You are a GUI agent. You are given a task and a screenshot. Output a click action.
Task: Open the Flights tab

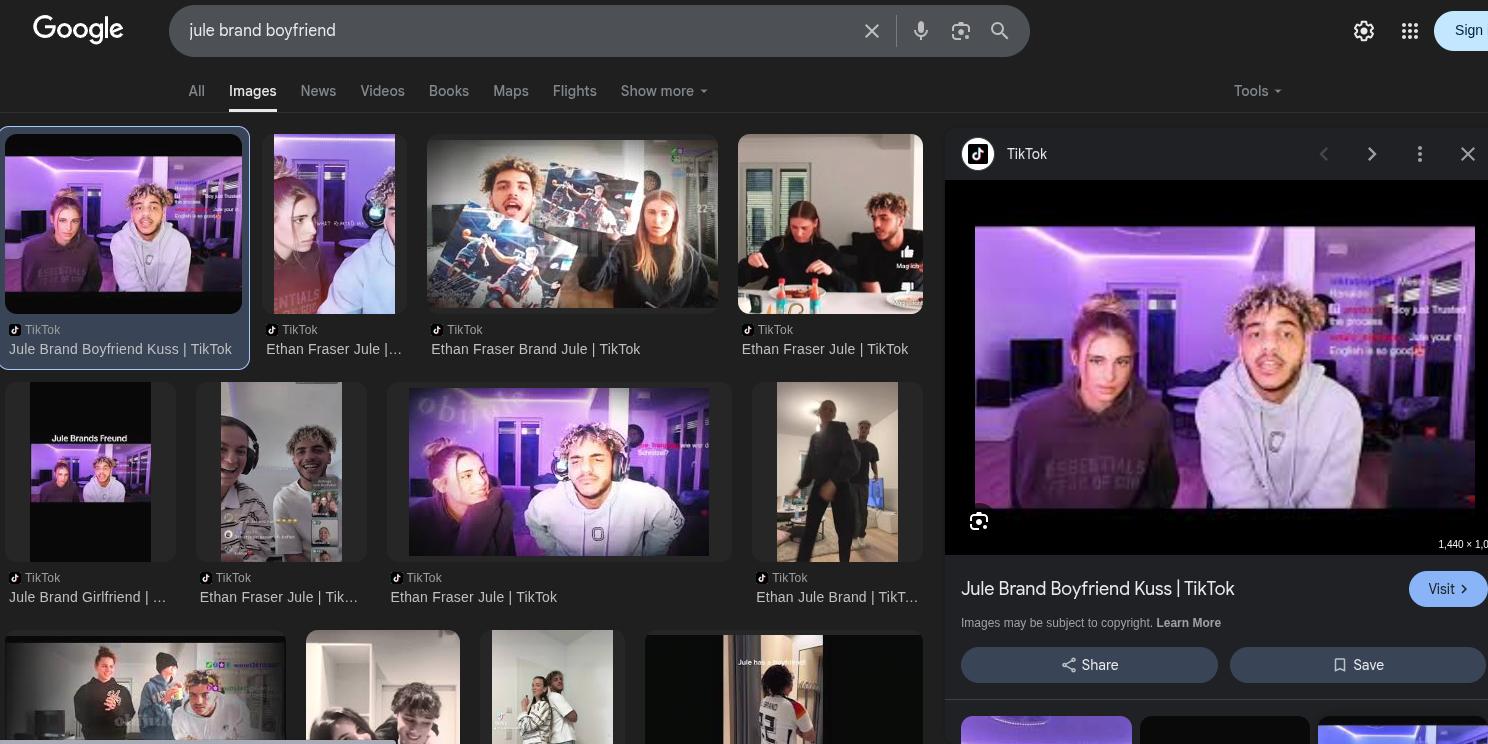[575, 91]
